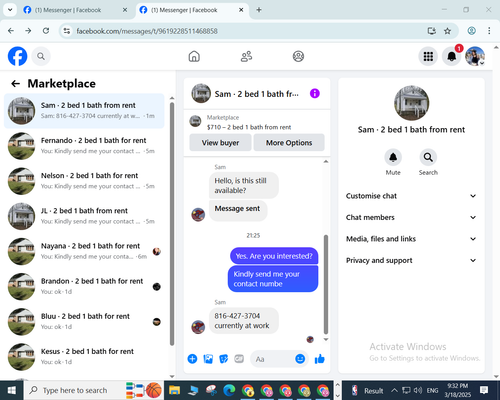The width and height of the screenshot is (500, 400).
Task: Open Bluu's conversation
Action: [84, 322]
